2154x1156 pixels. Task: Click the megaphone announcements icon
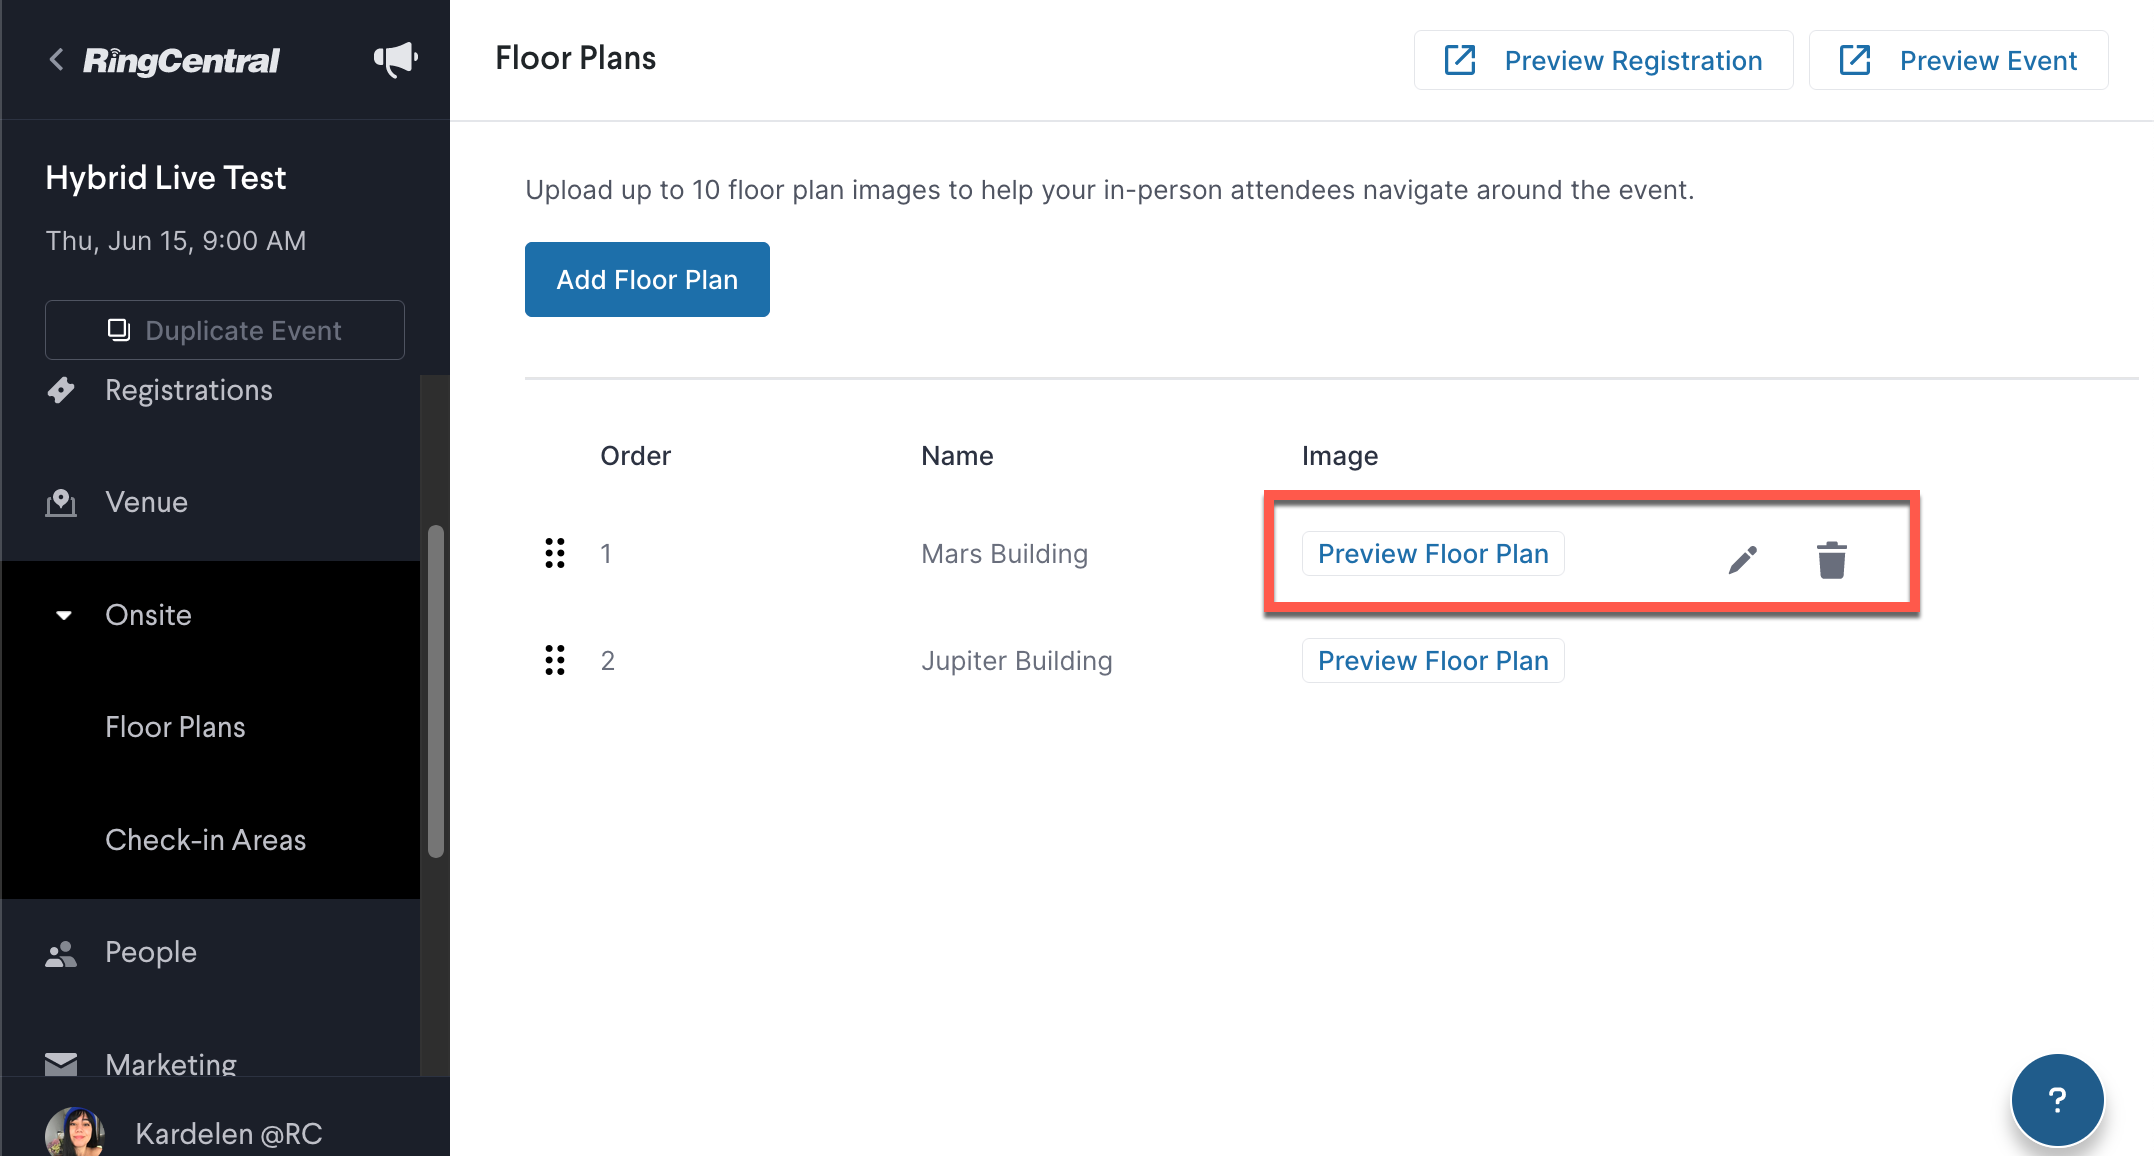click(x=396, y=60)
